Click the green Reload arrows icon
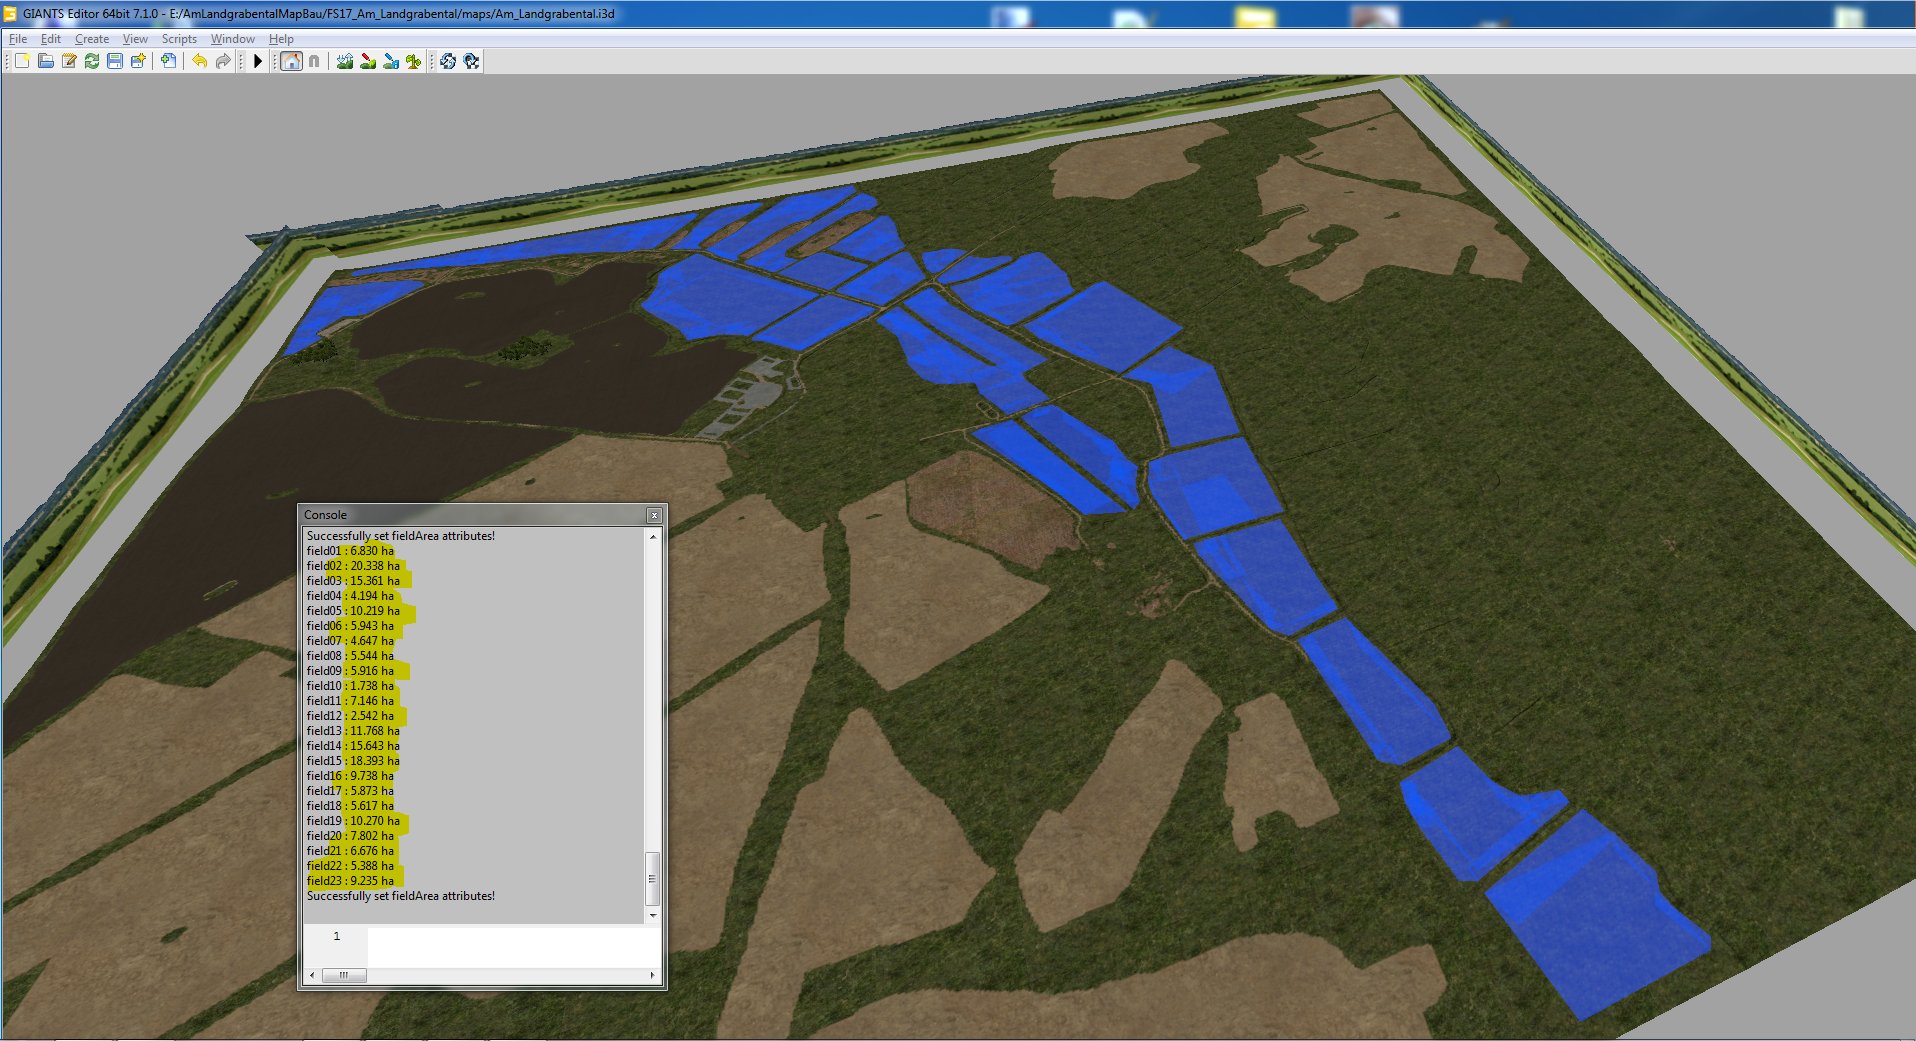This screenshot has height=1041, width=1916. click(92, 61)
